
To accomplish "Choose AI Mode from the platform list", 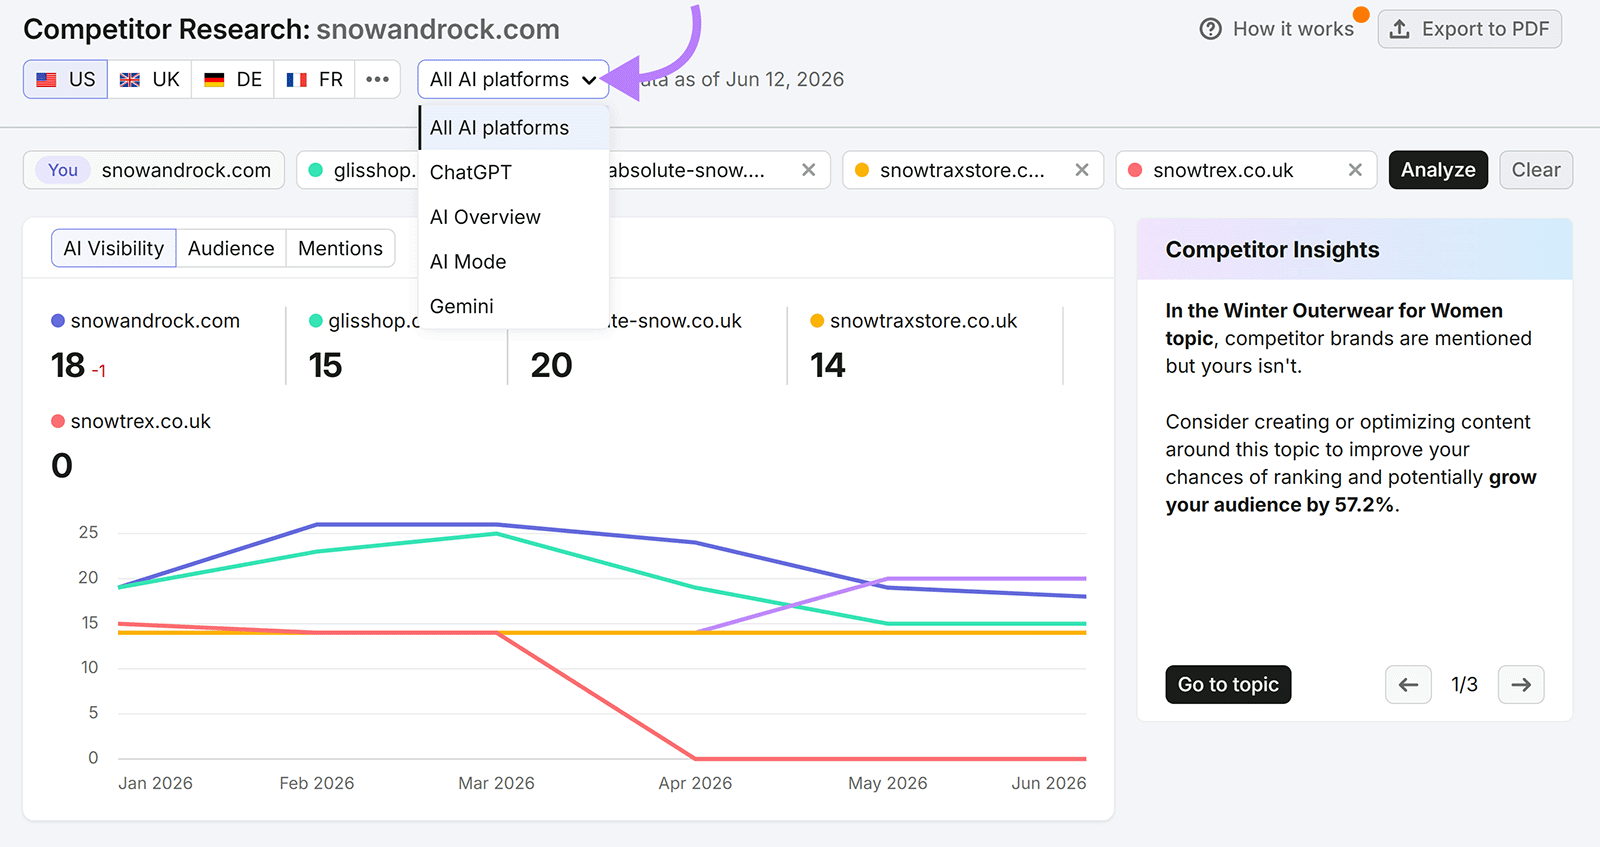I will tap(514, 262).
